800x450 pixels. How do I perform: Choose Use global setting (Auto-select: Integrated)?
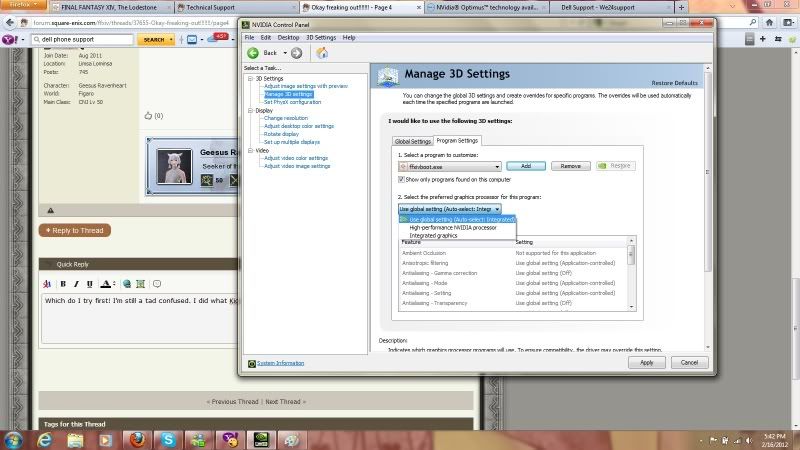click(x=458, y=219)
